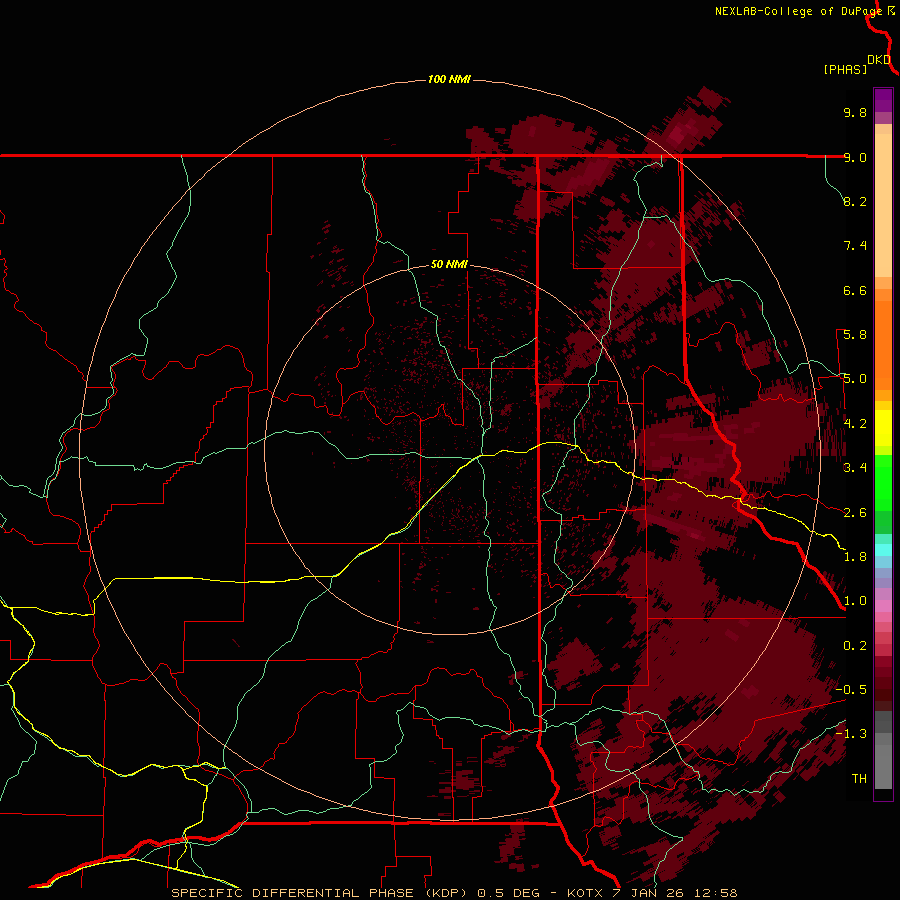This screenshot has width=900, height=900.
Task: Select the 100 NMI range ring label
Action: click(449, 79)
